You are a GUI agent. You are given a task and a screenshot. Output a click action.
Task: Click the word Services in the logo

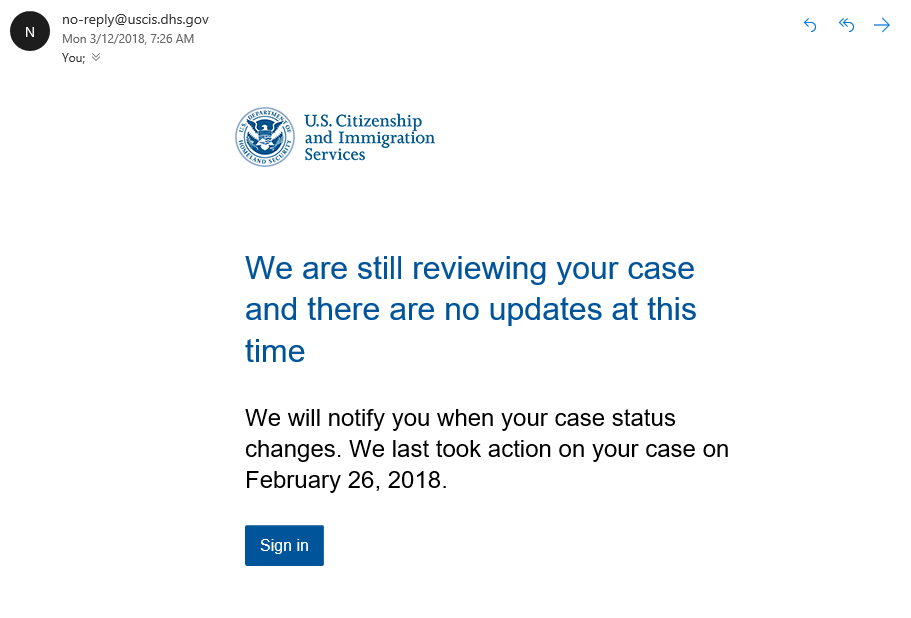click(335, 154)
